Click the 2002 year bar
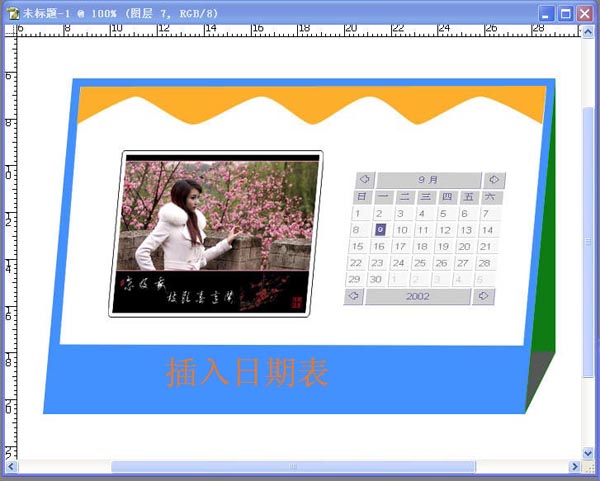Image resolution: width=600 pixels, height=481 pixels. (x=418, y=297)
